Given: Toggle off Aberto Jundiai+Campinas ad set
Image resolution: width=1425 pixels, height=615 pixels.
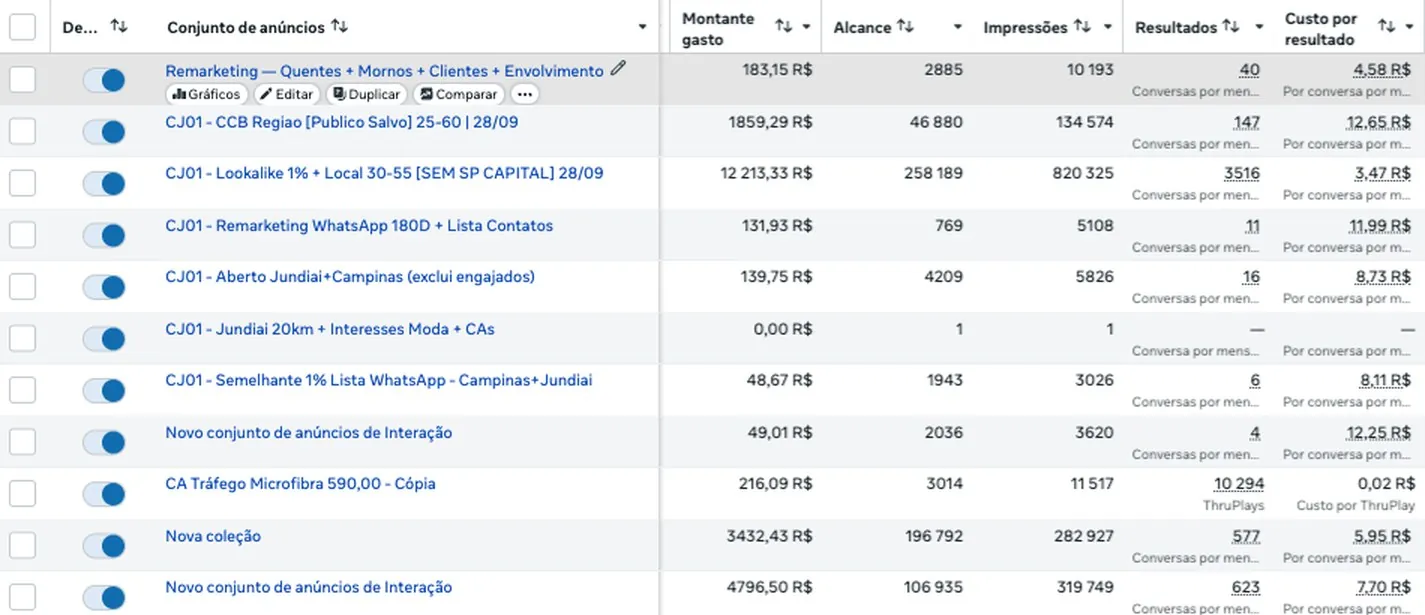Looking at the screenshot, I should click(x=104, y=287).
